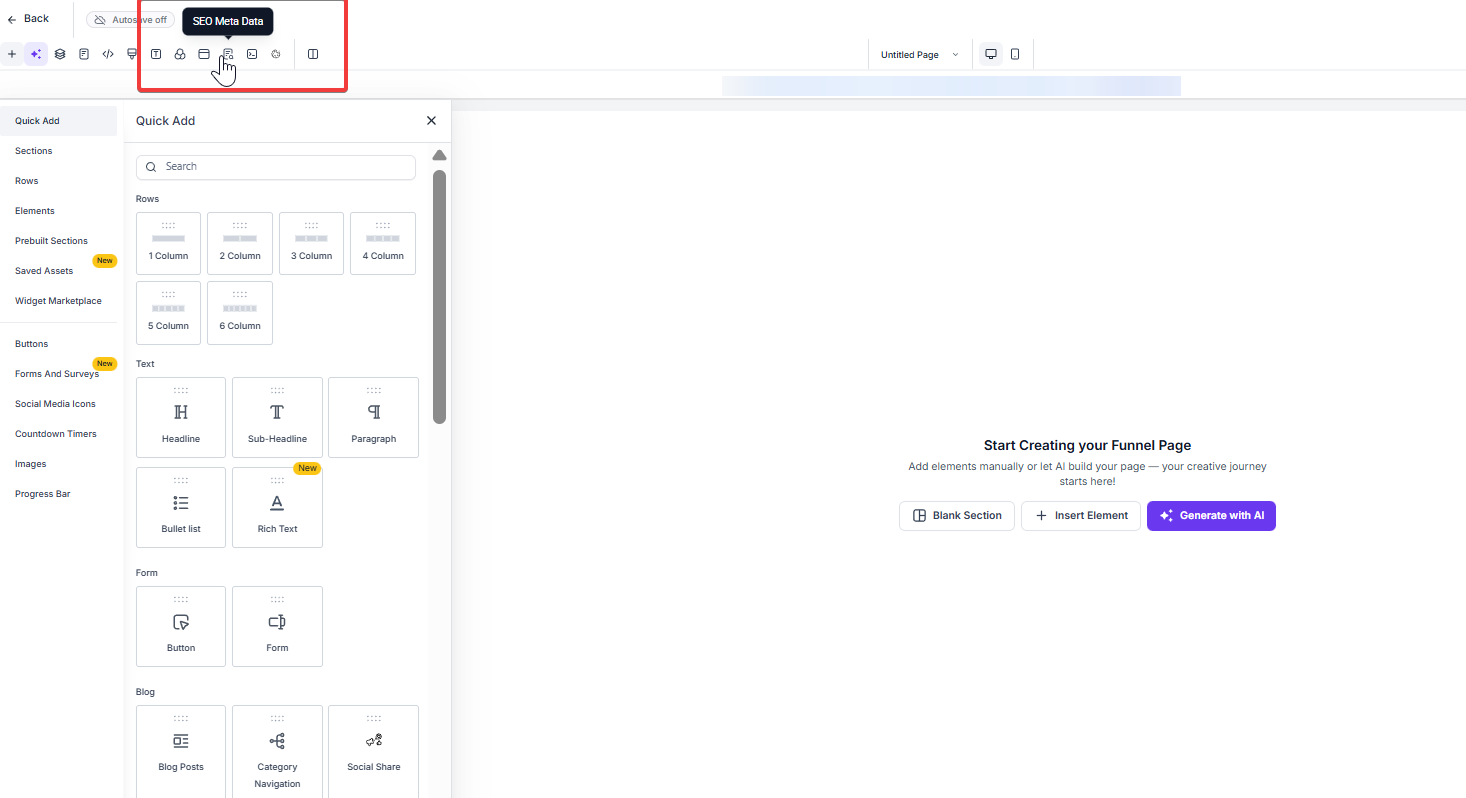Viewport: 1466px width, 798px height.
Task: Click the plus add-element icon in the toolbar
Action: pos(12,54)
